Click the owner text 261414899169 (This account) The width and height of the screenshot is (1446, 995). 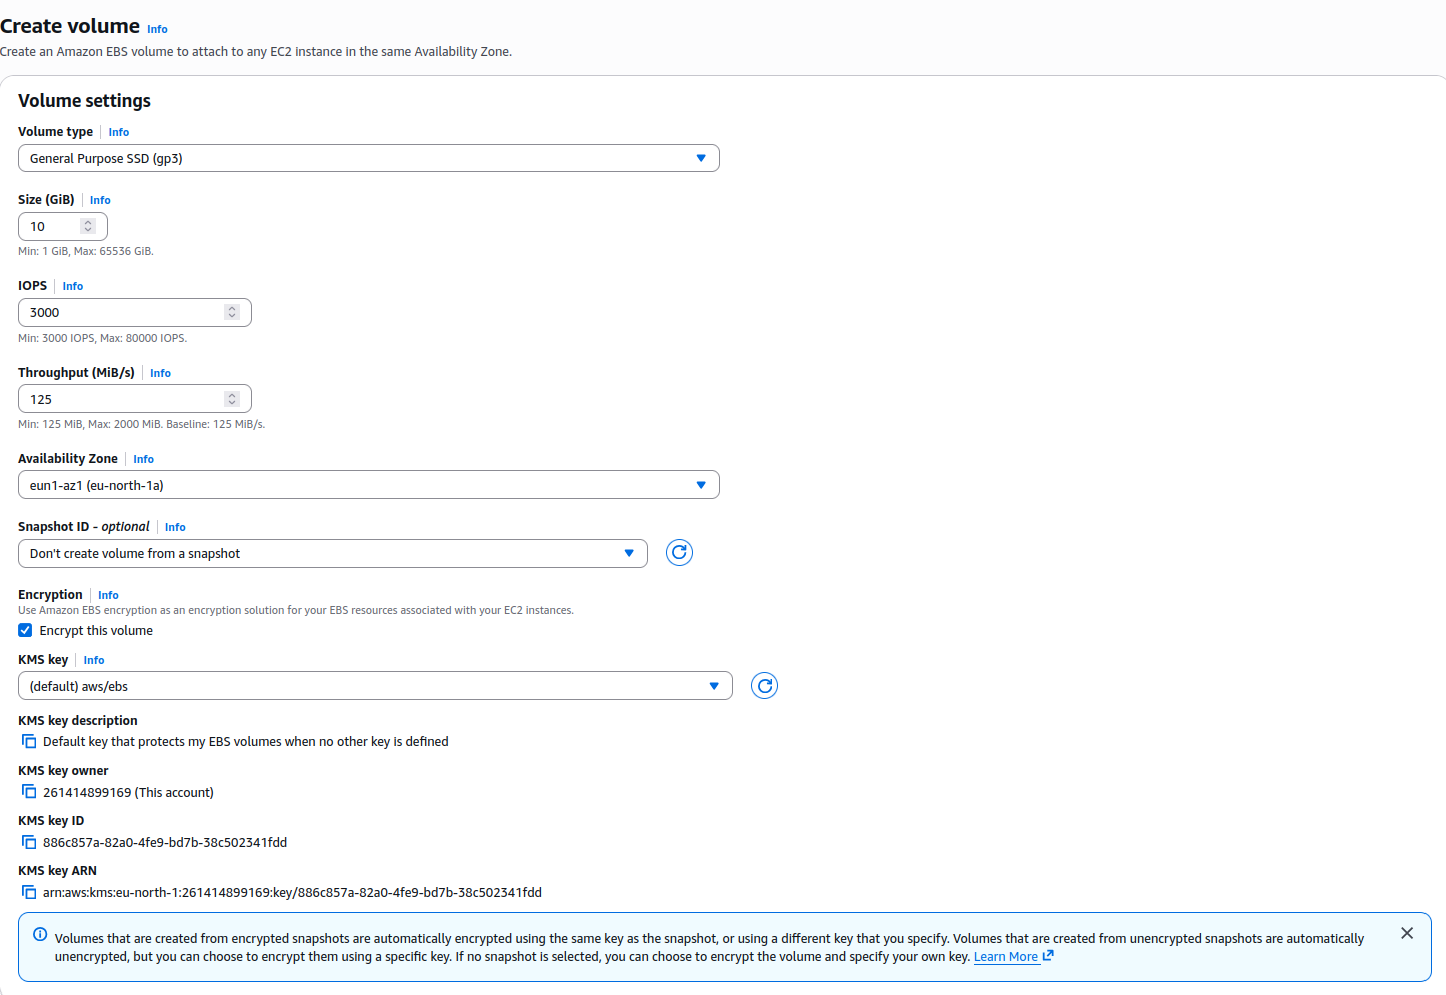click(128, 792)
